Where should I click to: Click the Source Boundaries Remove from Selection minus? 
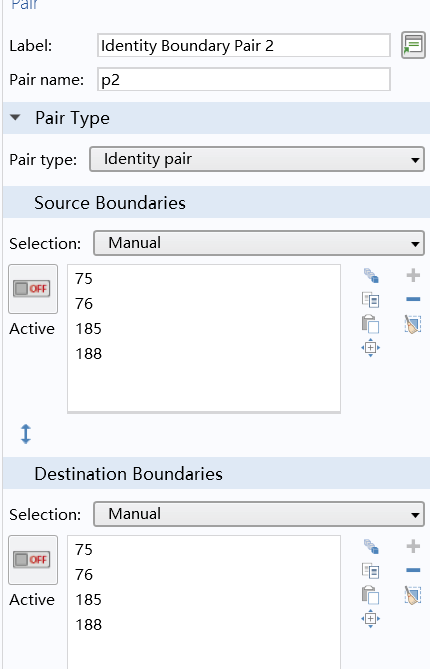tap(413, 300)
